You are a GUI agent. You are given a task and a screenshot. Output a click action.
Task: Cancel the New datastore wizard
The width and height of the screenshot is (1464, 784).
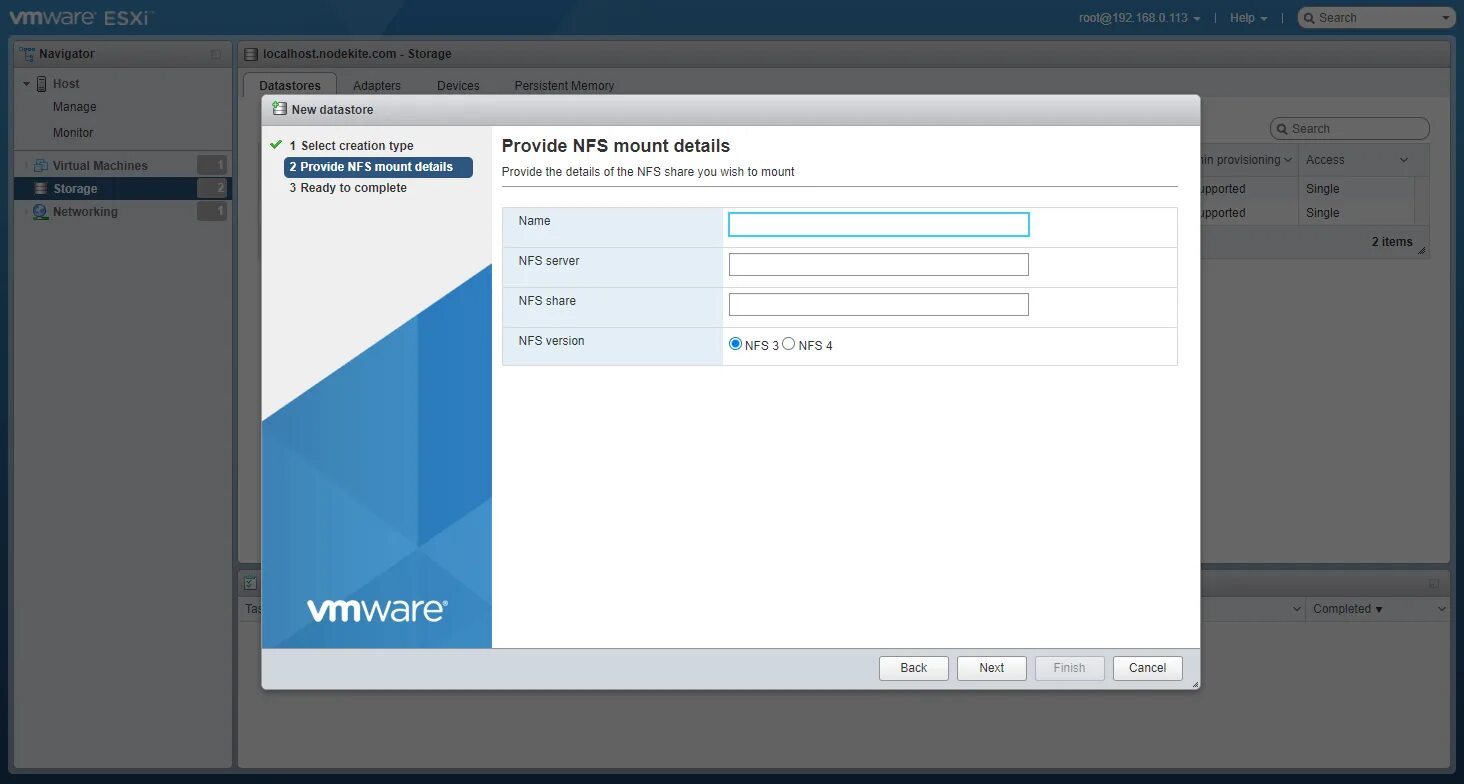[x=1147, y=668]
